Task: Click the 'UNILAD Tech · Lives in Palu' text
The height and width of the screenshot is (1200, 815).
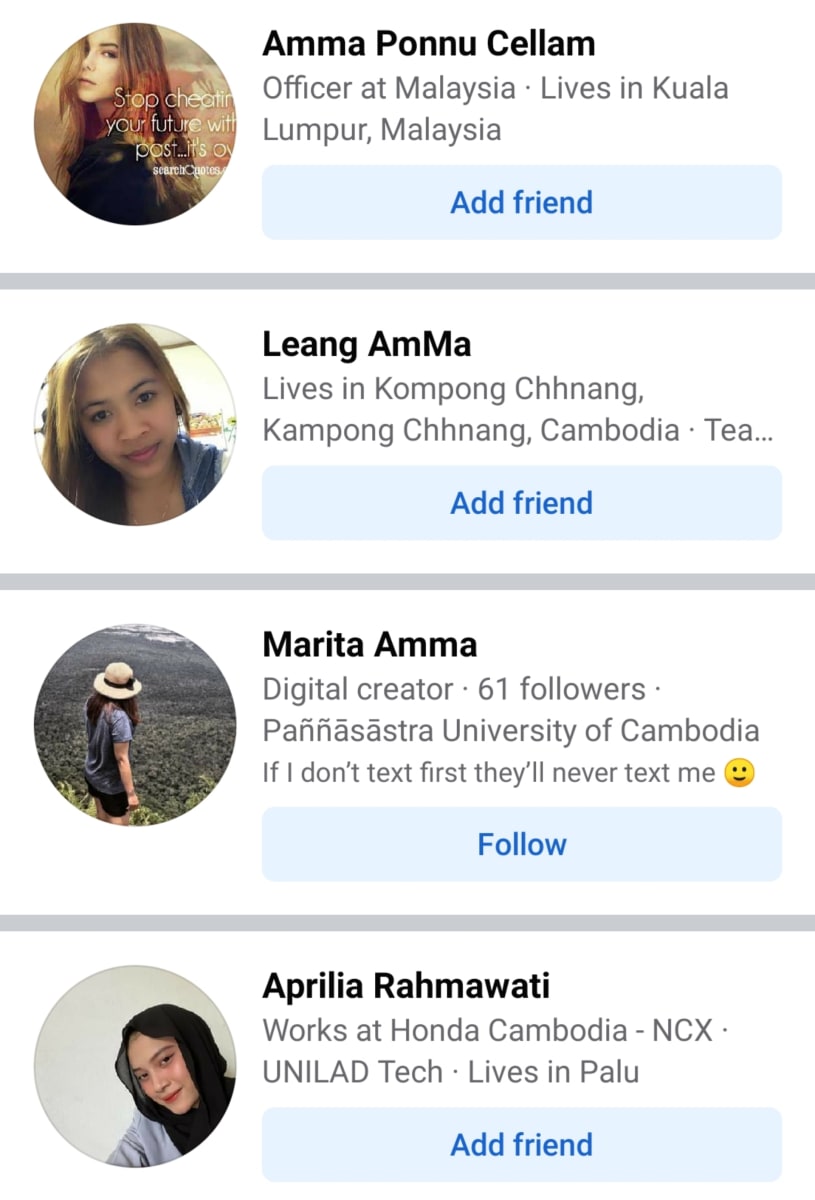Action: pyautogui.click(x=451, y=1073)
